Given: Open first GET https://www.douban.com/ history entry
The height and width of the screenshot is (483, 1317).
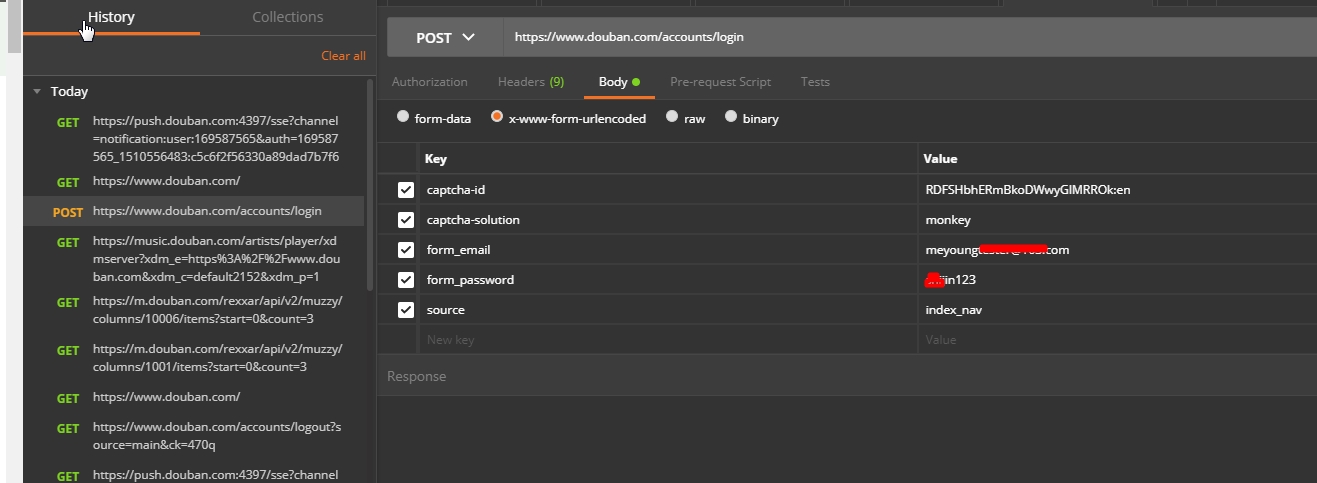Looking at the screenshot, I should coord(196,182).
